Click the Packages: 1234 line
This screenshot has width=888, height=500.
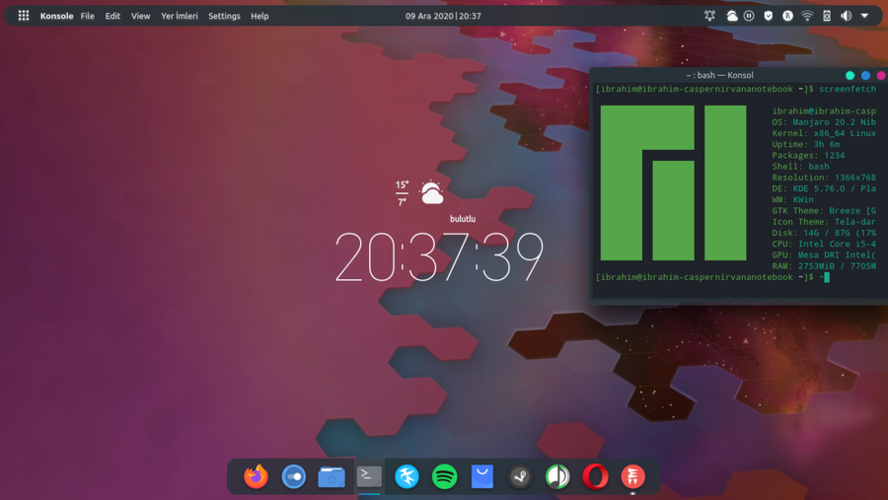[808, 155]
